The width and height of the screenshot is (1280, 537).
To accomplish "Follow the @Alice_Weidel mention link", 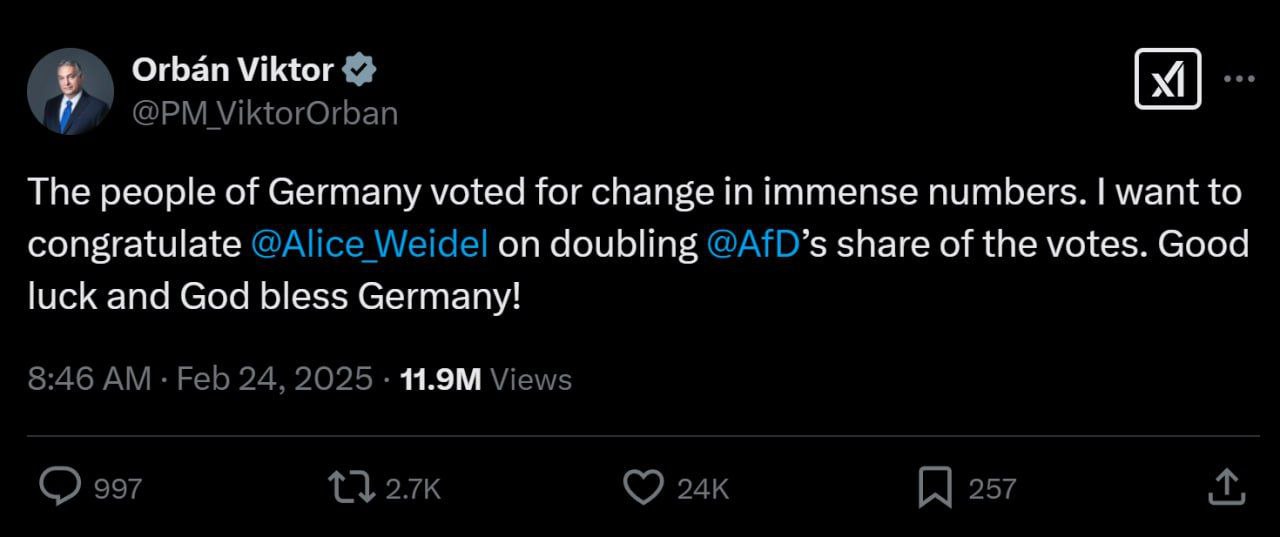I will coord(370,245).
